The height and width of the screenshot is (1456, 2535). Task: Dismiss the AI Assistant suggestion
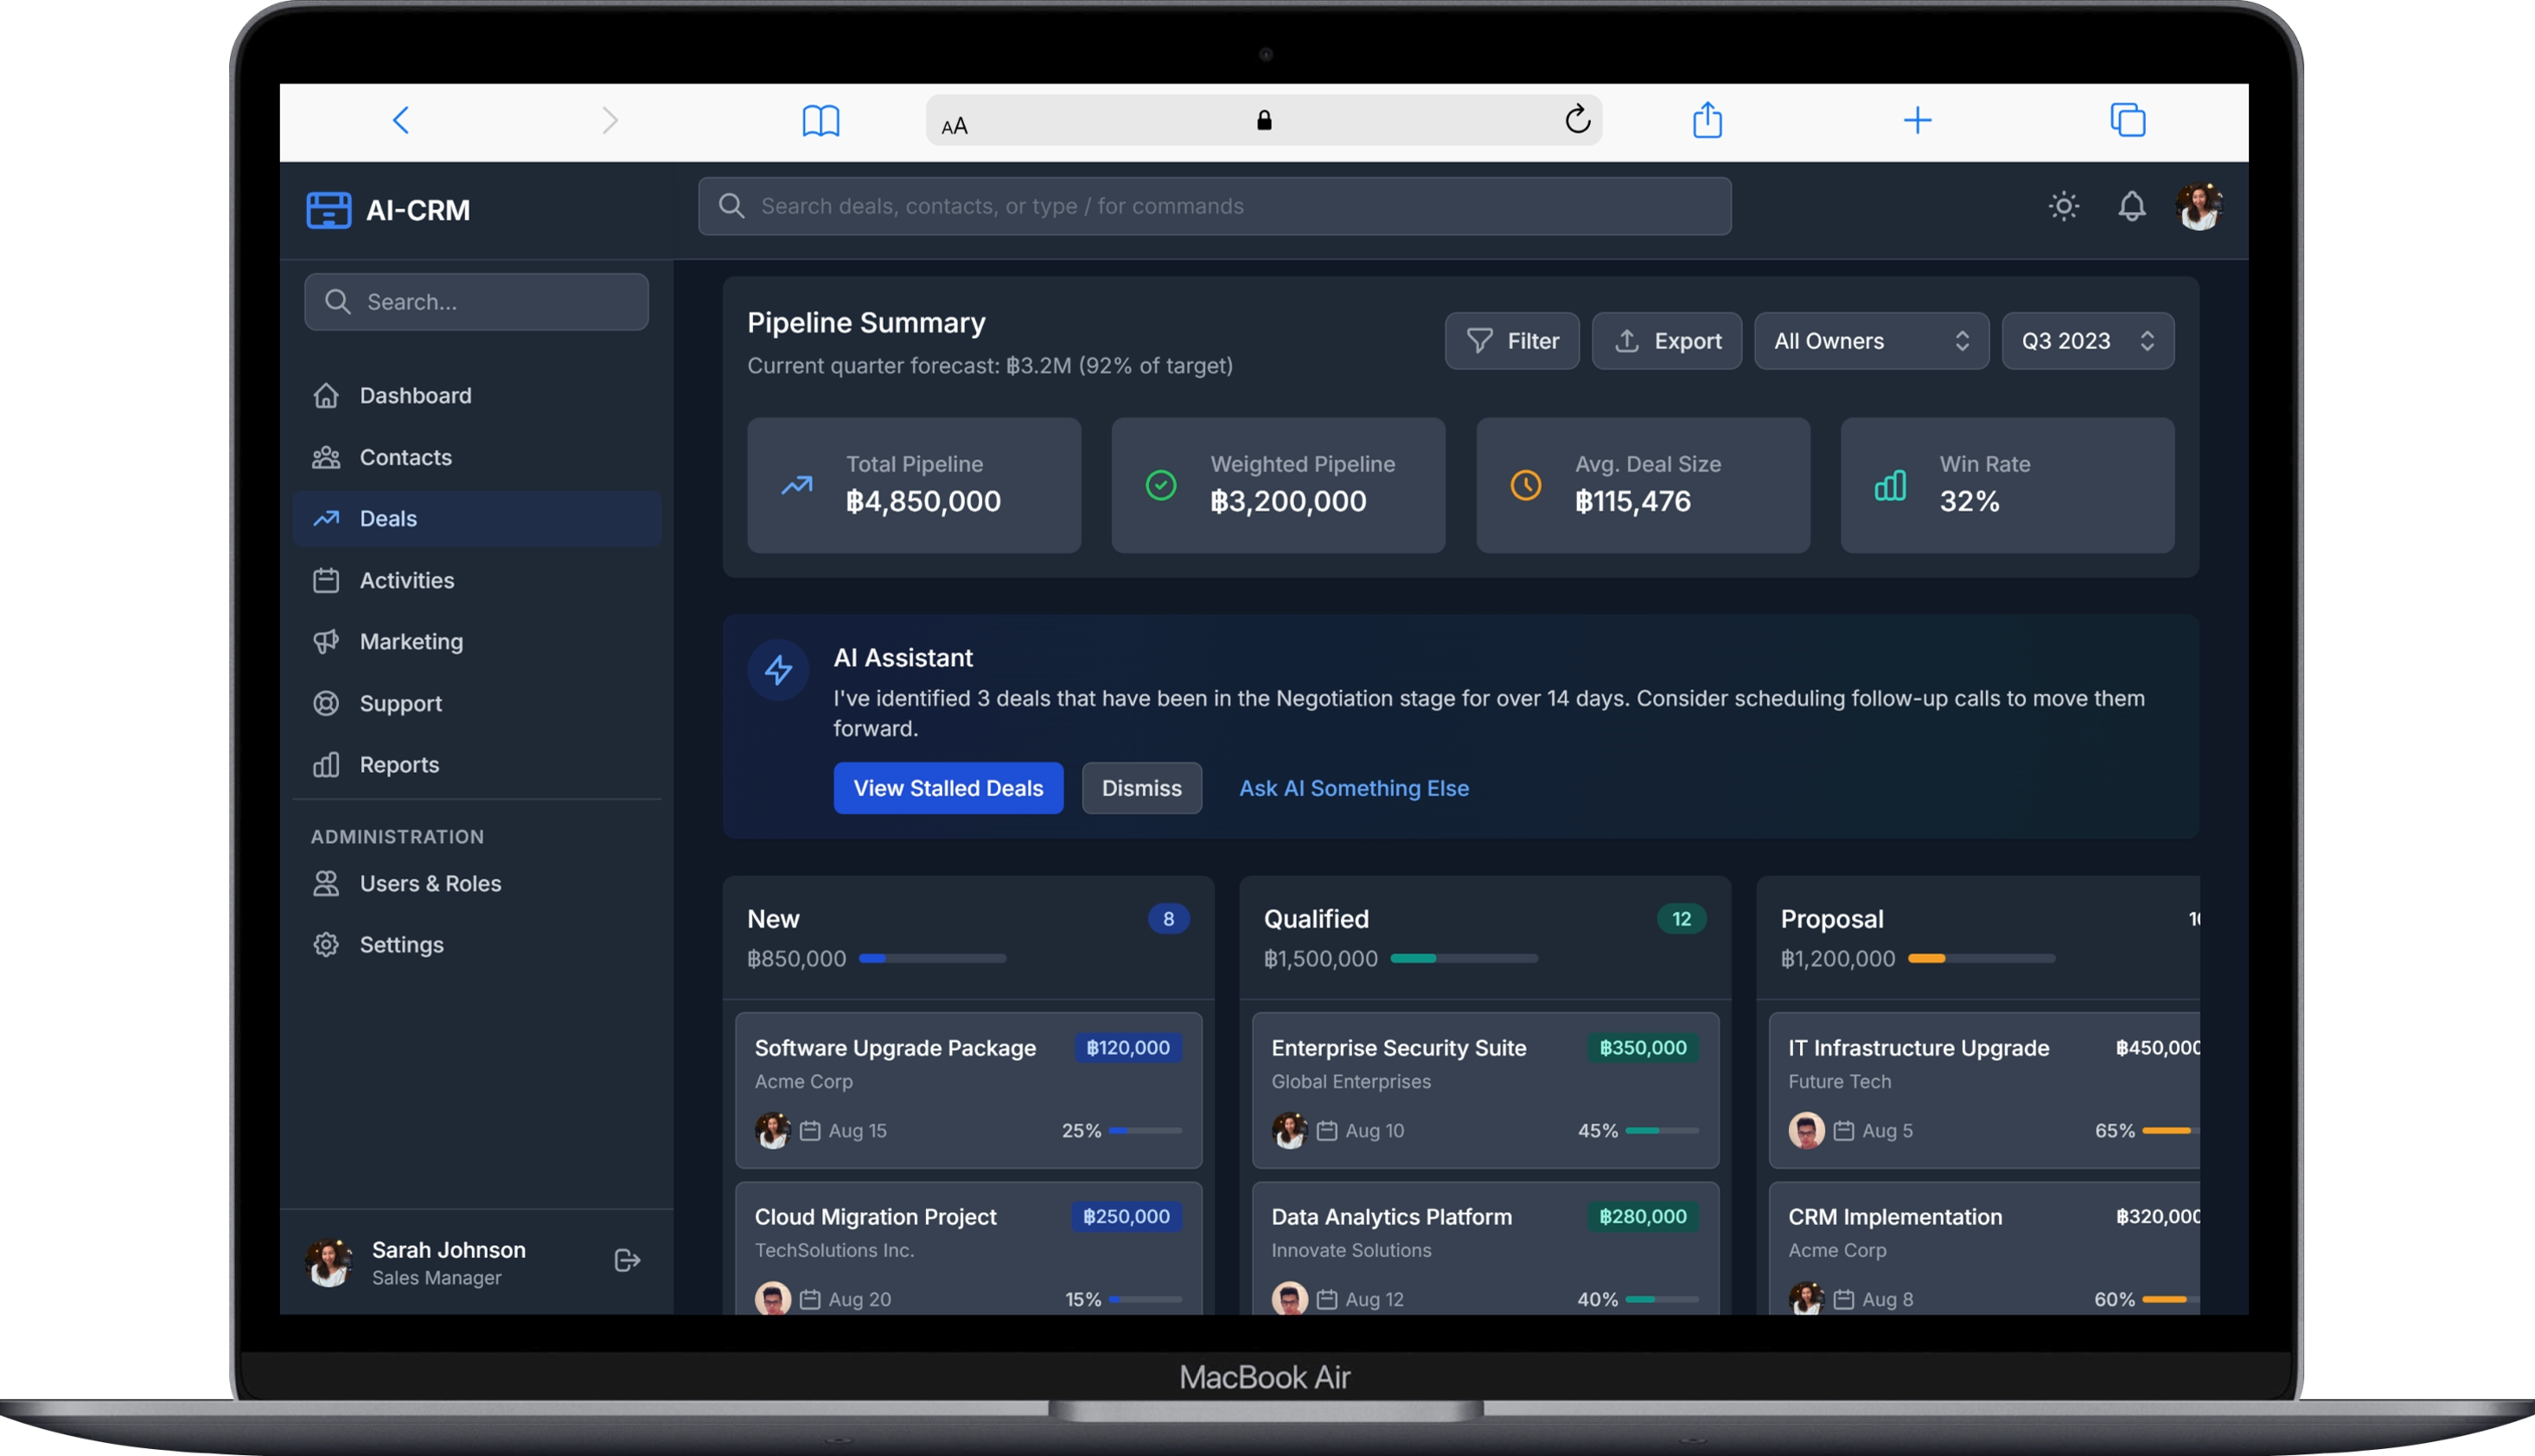coord(1141,787)
